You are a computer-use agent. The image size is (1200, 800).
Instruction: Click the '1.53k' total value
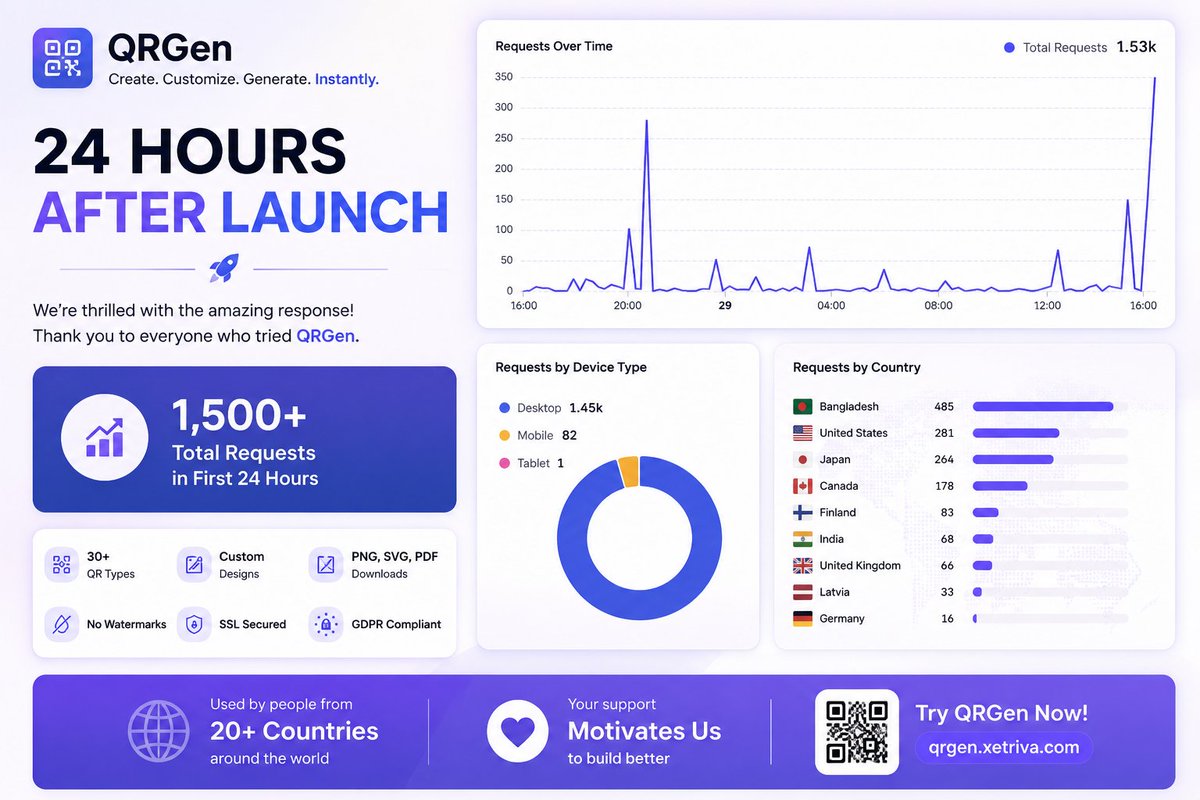1136,47
